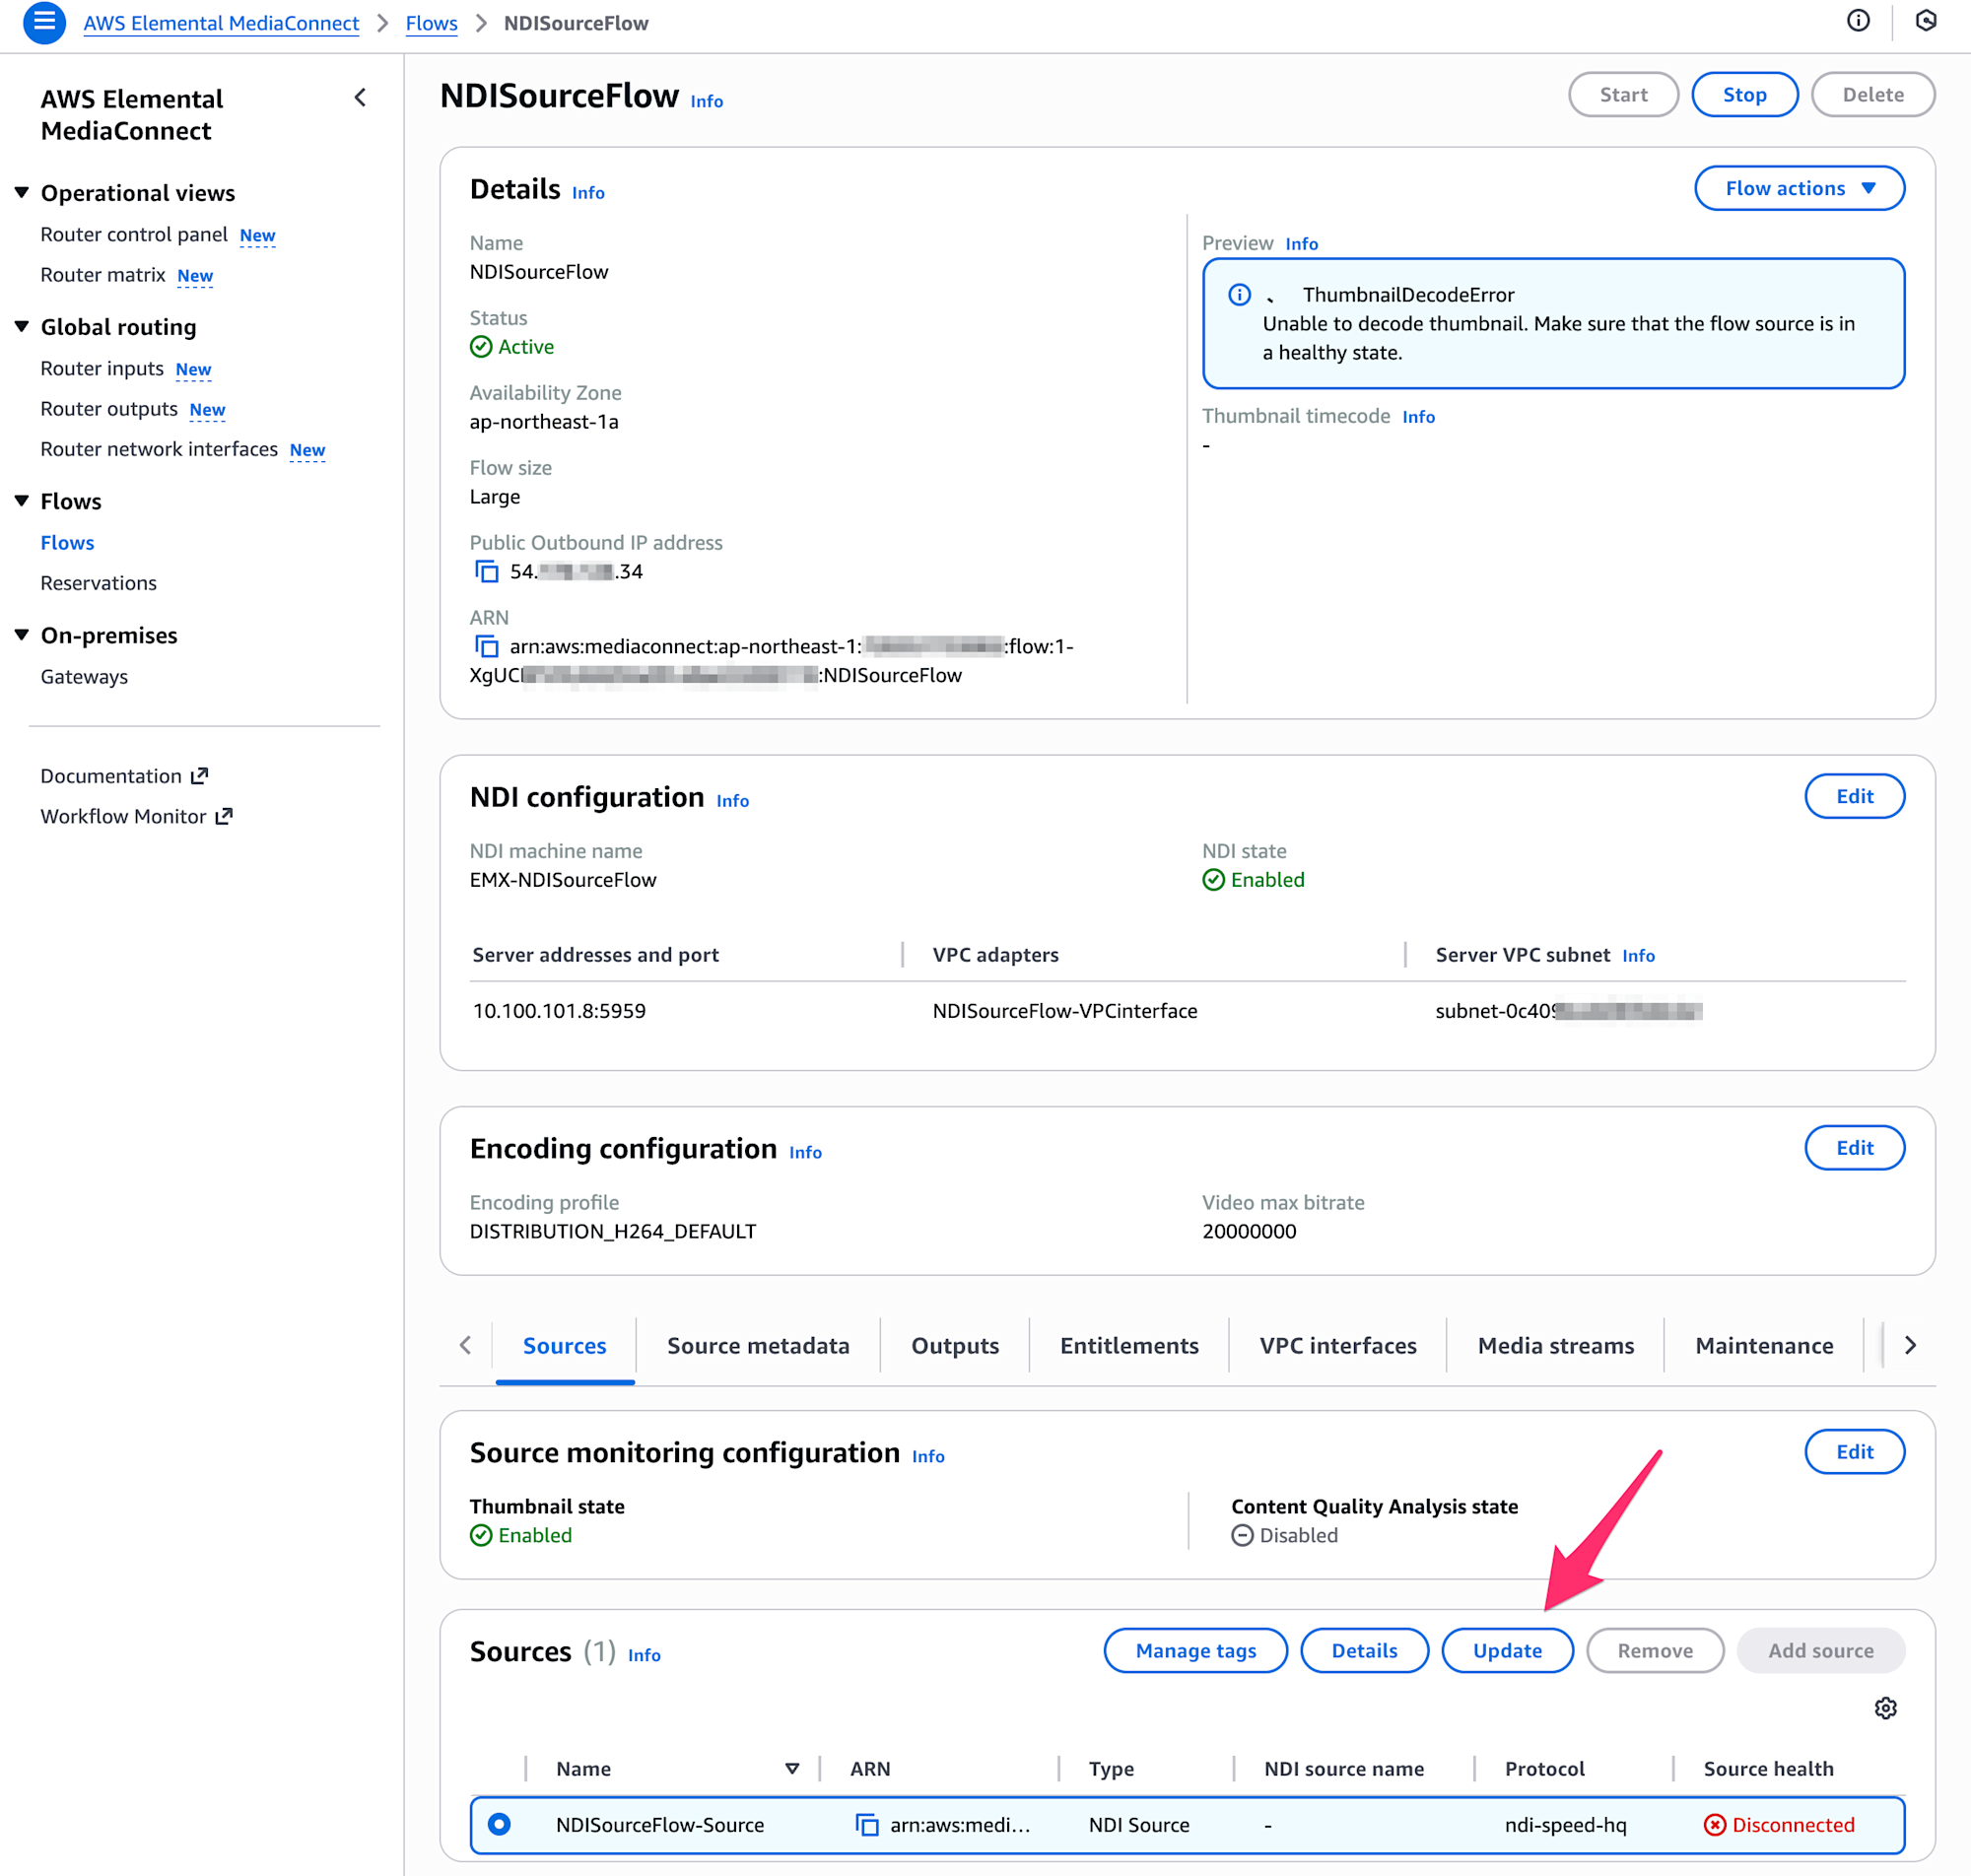Image resolution: width=1971 pixels, height=1876 pixels.
Task: Collapse the side navigation panel arrow
Action: coord(360,98)
